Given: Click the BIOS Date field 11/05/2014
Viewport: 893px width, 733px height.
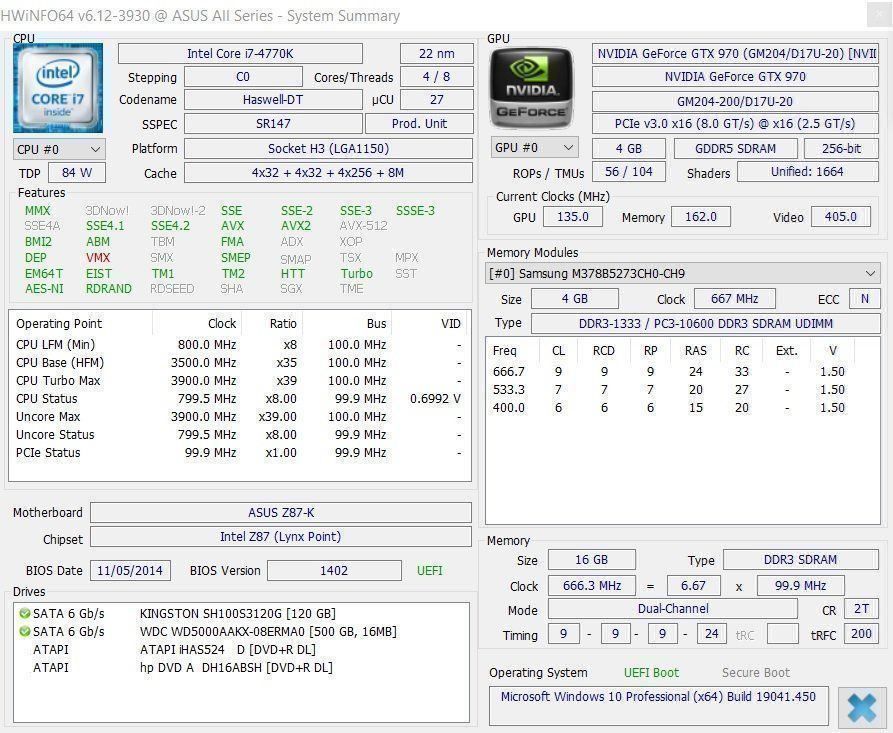Looking at the screenshot, I should (130, 571).
